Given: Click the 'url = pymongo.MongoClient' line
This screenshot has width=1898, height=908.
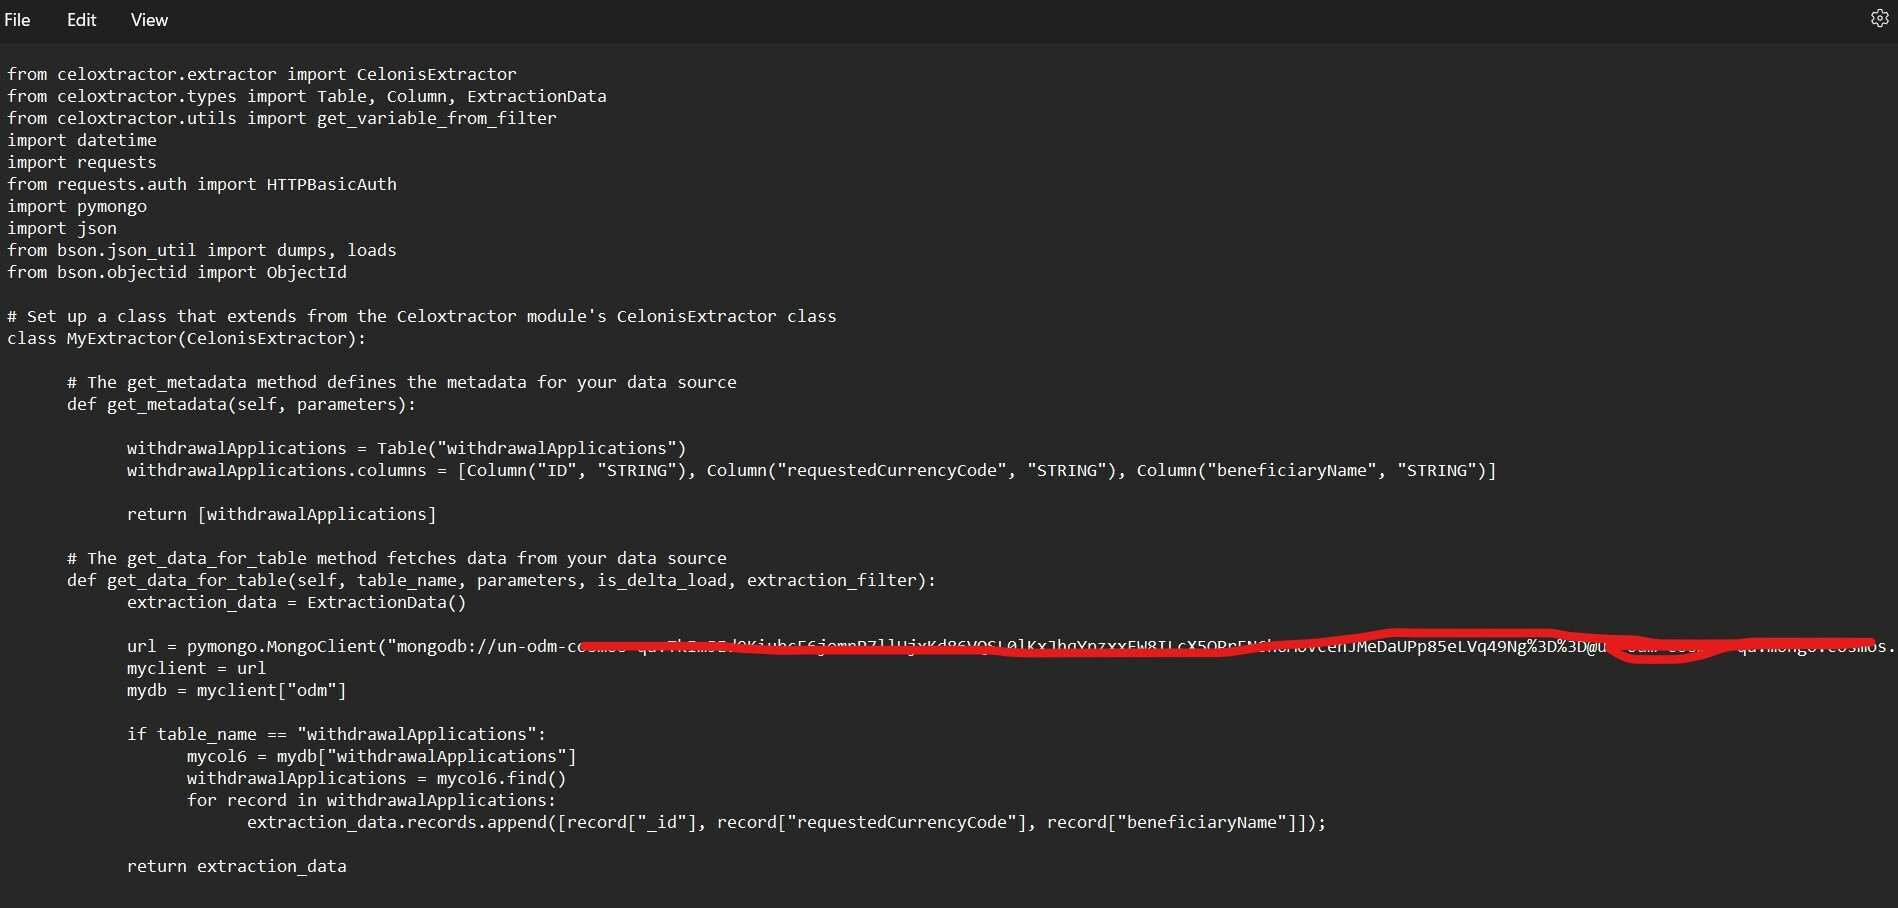Looking at the screenshot, I should tap(1011, 646).
